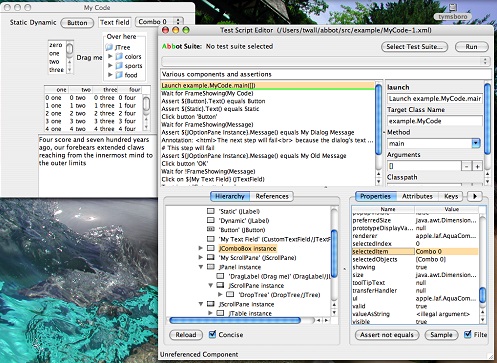497x363 pixels.
Task: Click the properties table vertical scrollbar thumb
Action: pyautogui.click(x=482, y=295)
